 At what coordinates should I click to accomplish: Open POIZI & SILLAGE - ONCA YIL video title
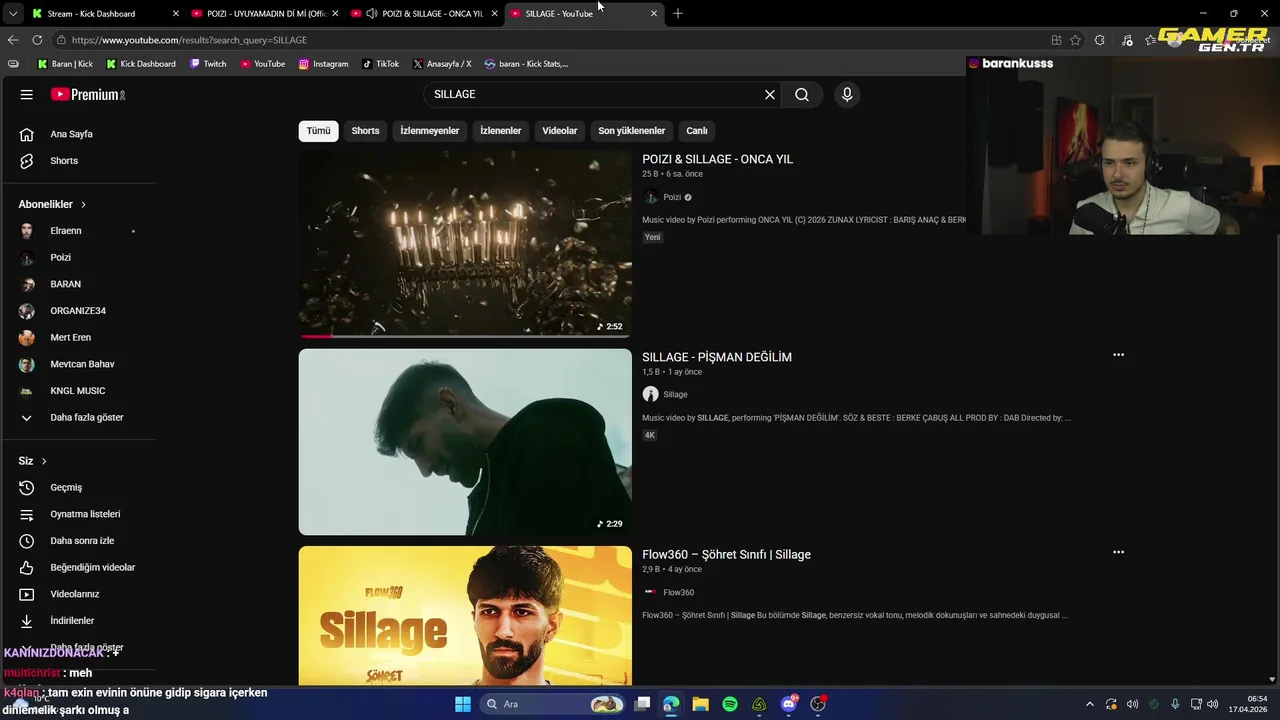[x=717, y=159]
